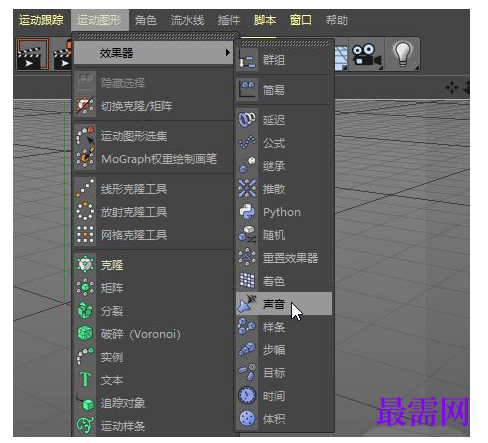Select the 公式 effector icon
Viewport: 488px width, 443px height.
(247, 143)
